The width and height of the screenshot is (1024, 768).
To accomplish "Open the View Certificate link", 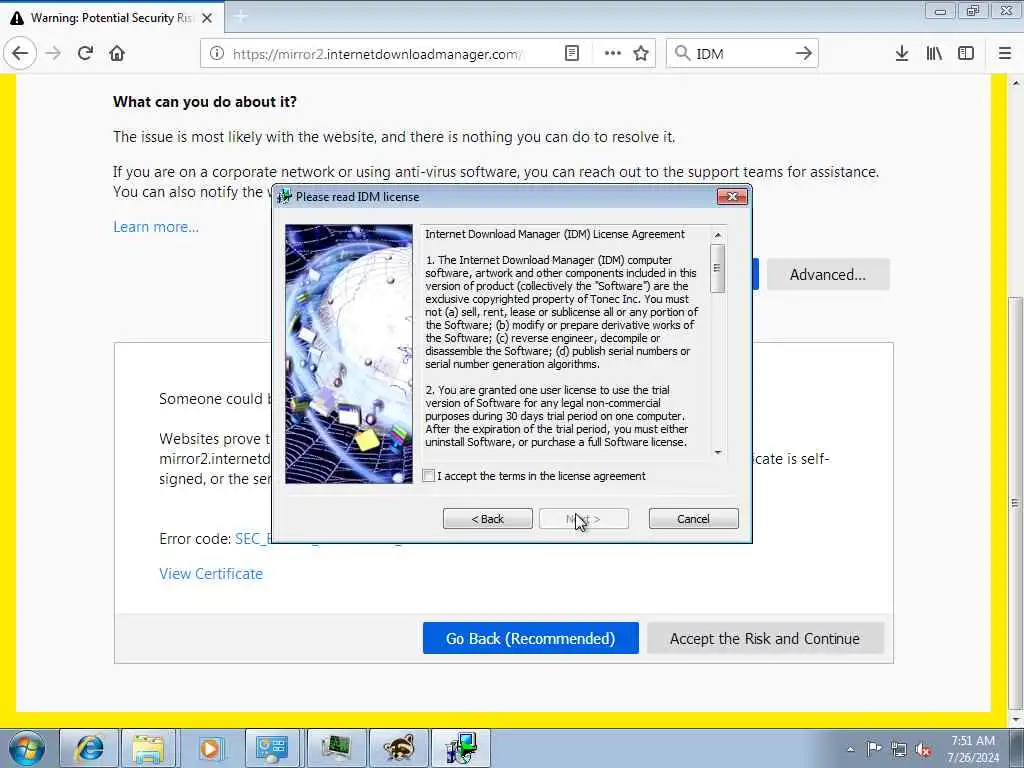I will [x=211, y=573].
